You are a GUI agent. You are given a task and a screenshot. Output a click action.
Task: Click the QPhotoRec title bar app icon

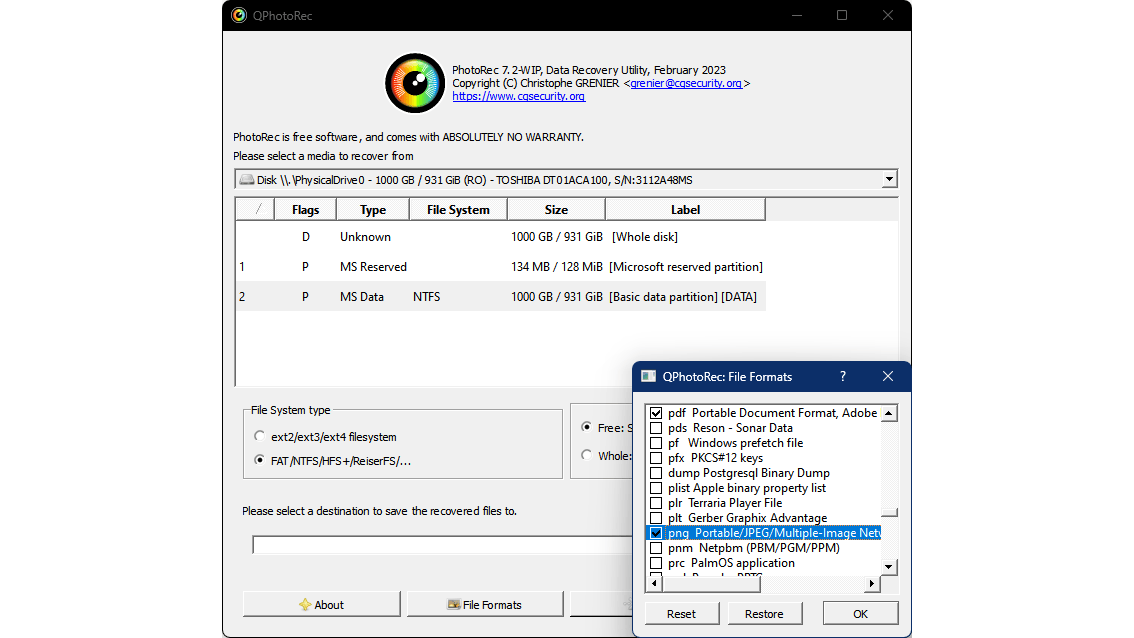tap(239, 15)
